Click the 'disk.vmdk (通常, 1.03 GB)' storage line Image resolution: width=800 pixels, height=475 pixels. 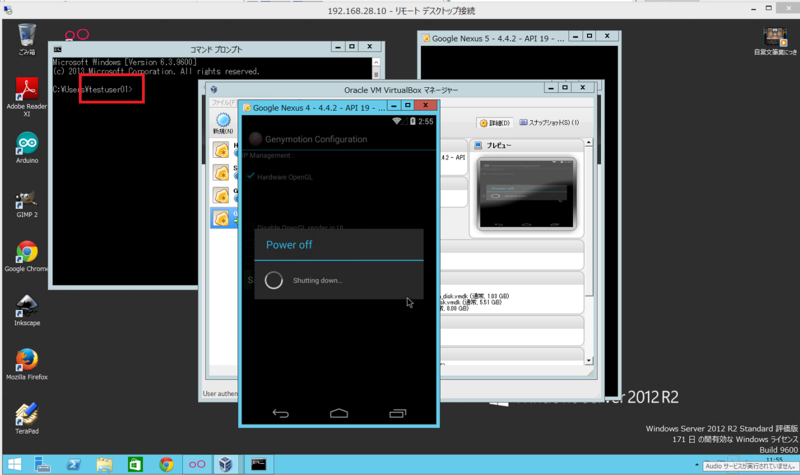474,296
